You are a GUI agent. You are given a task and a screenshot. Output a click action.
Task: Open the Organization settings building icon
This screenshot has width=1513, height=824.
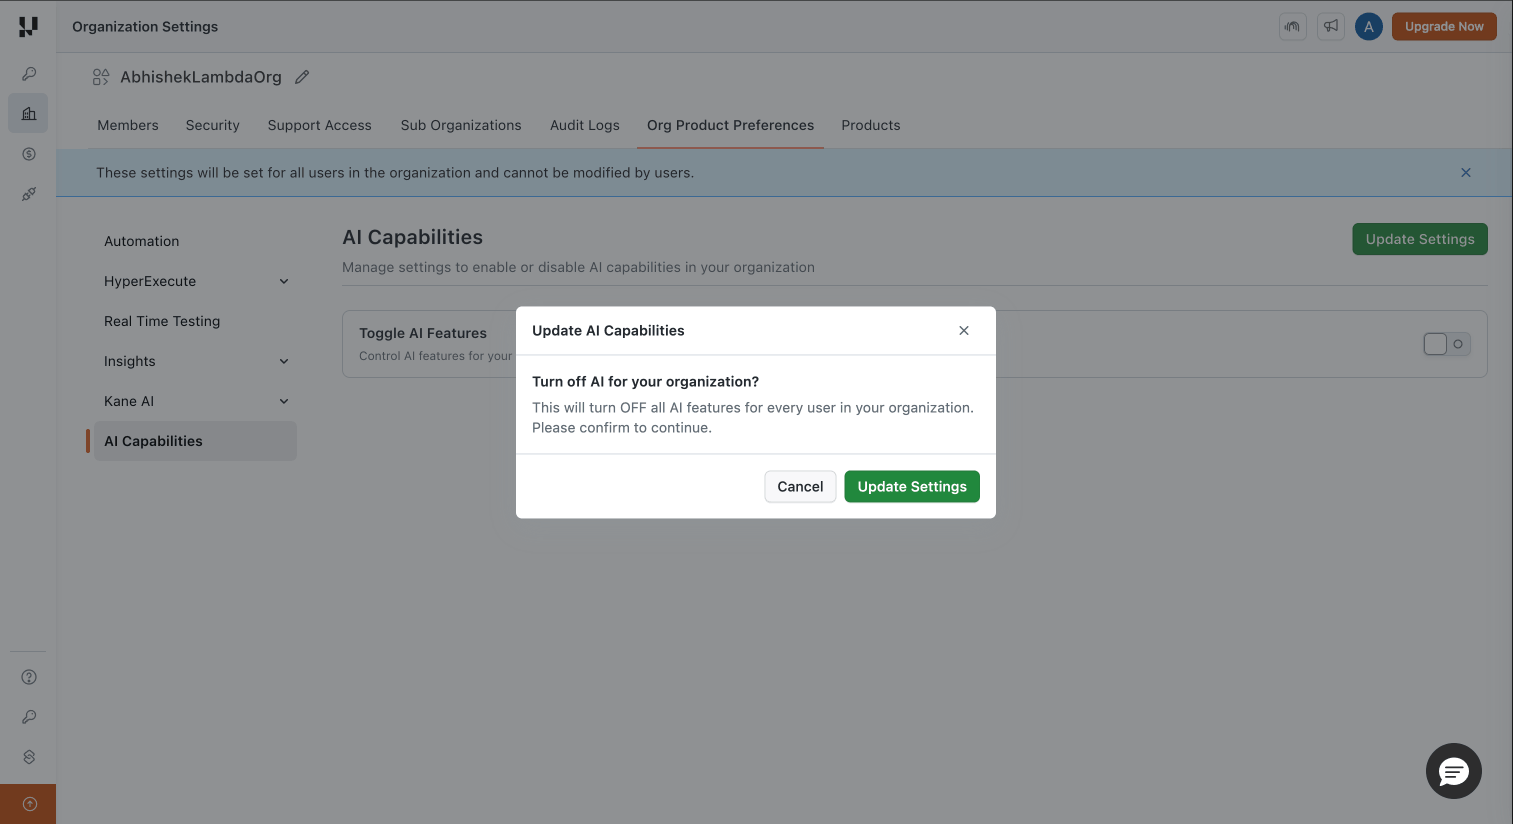pos(28,113)
